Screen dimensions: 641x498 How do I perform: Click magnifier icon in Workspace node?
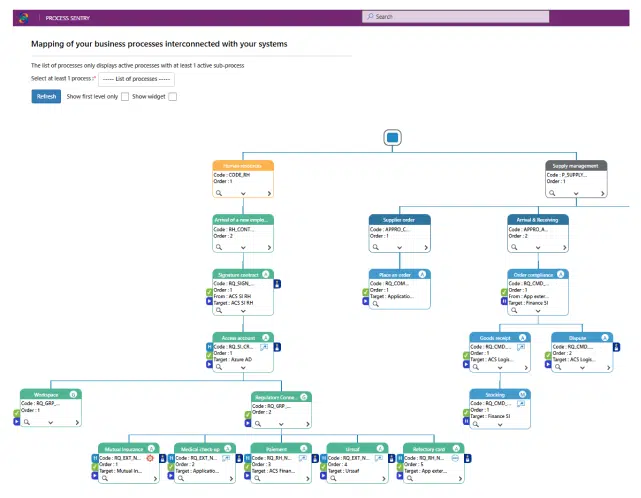point(27,421)
